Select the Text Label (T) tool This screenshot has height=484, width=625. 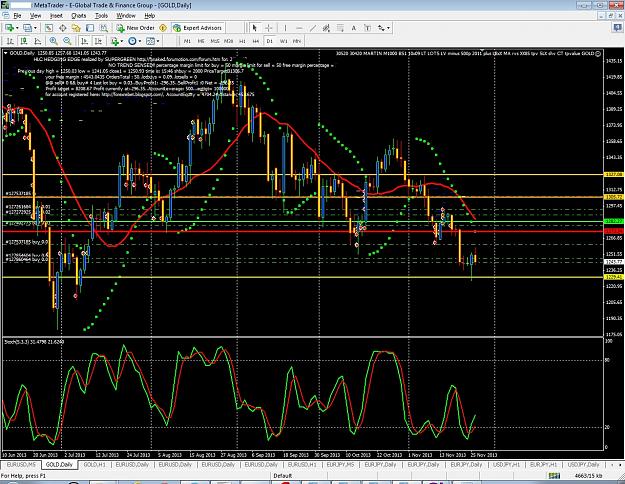368,28
